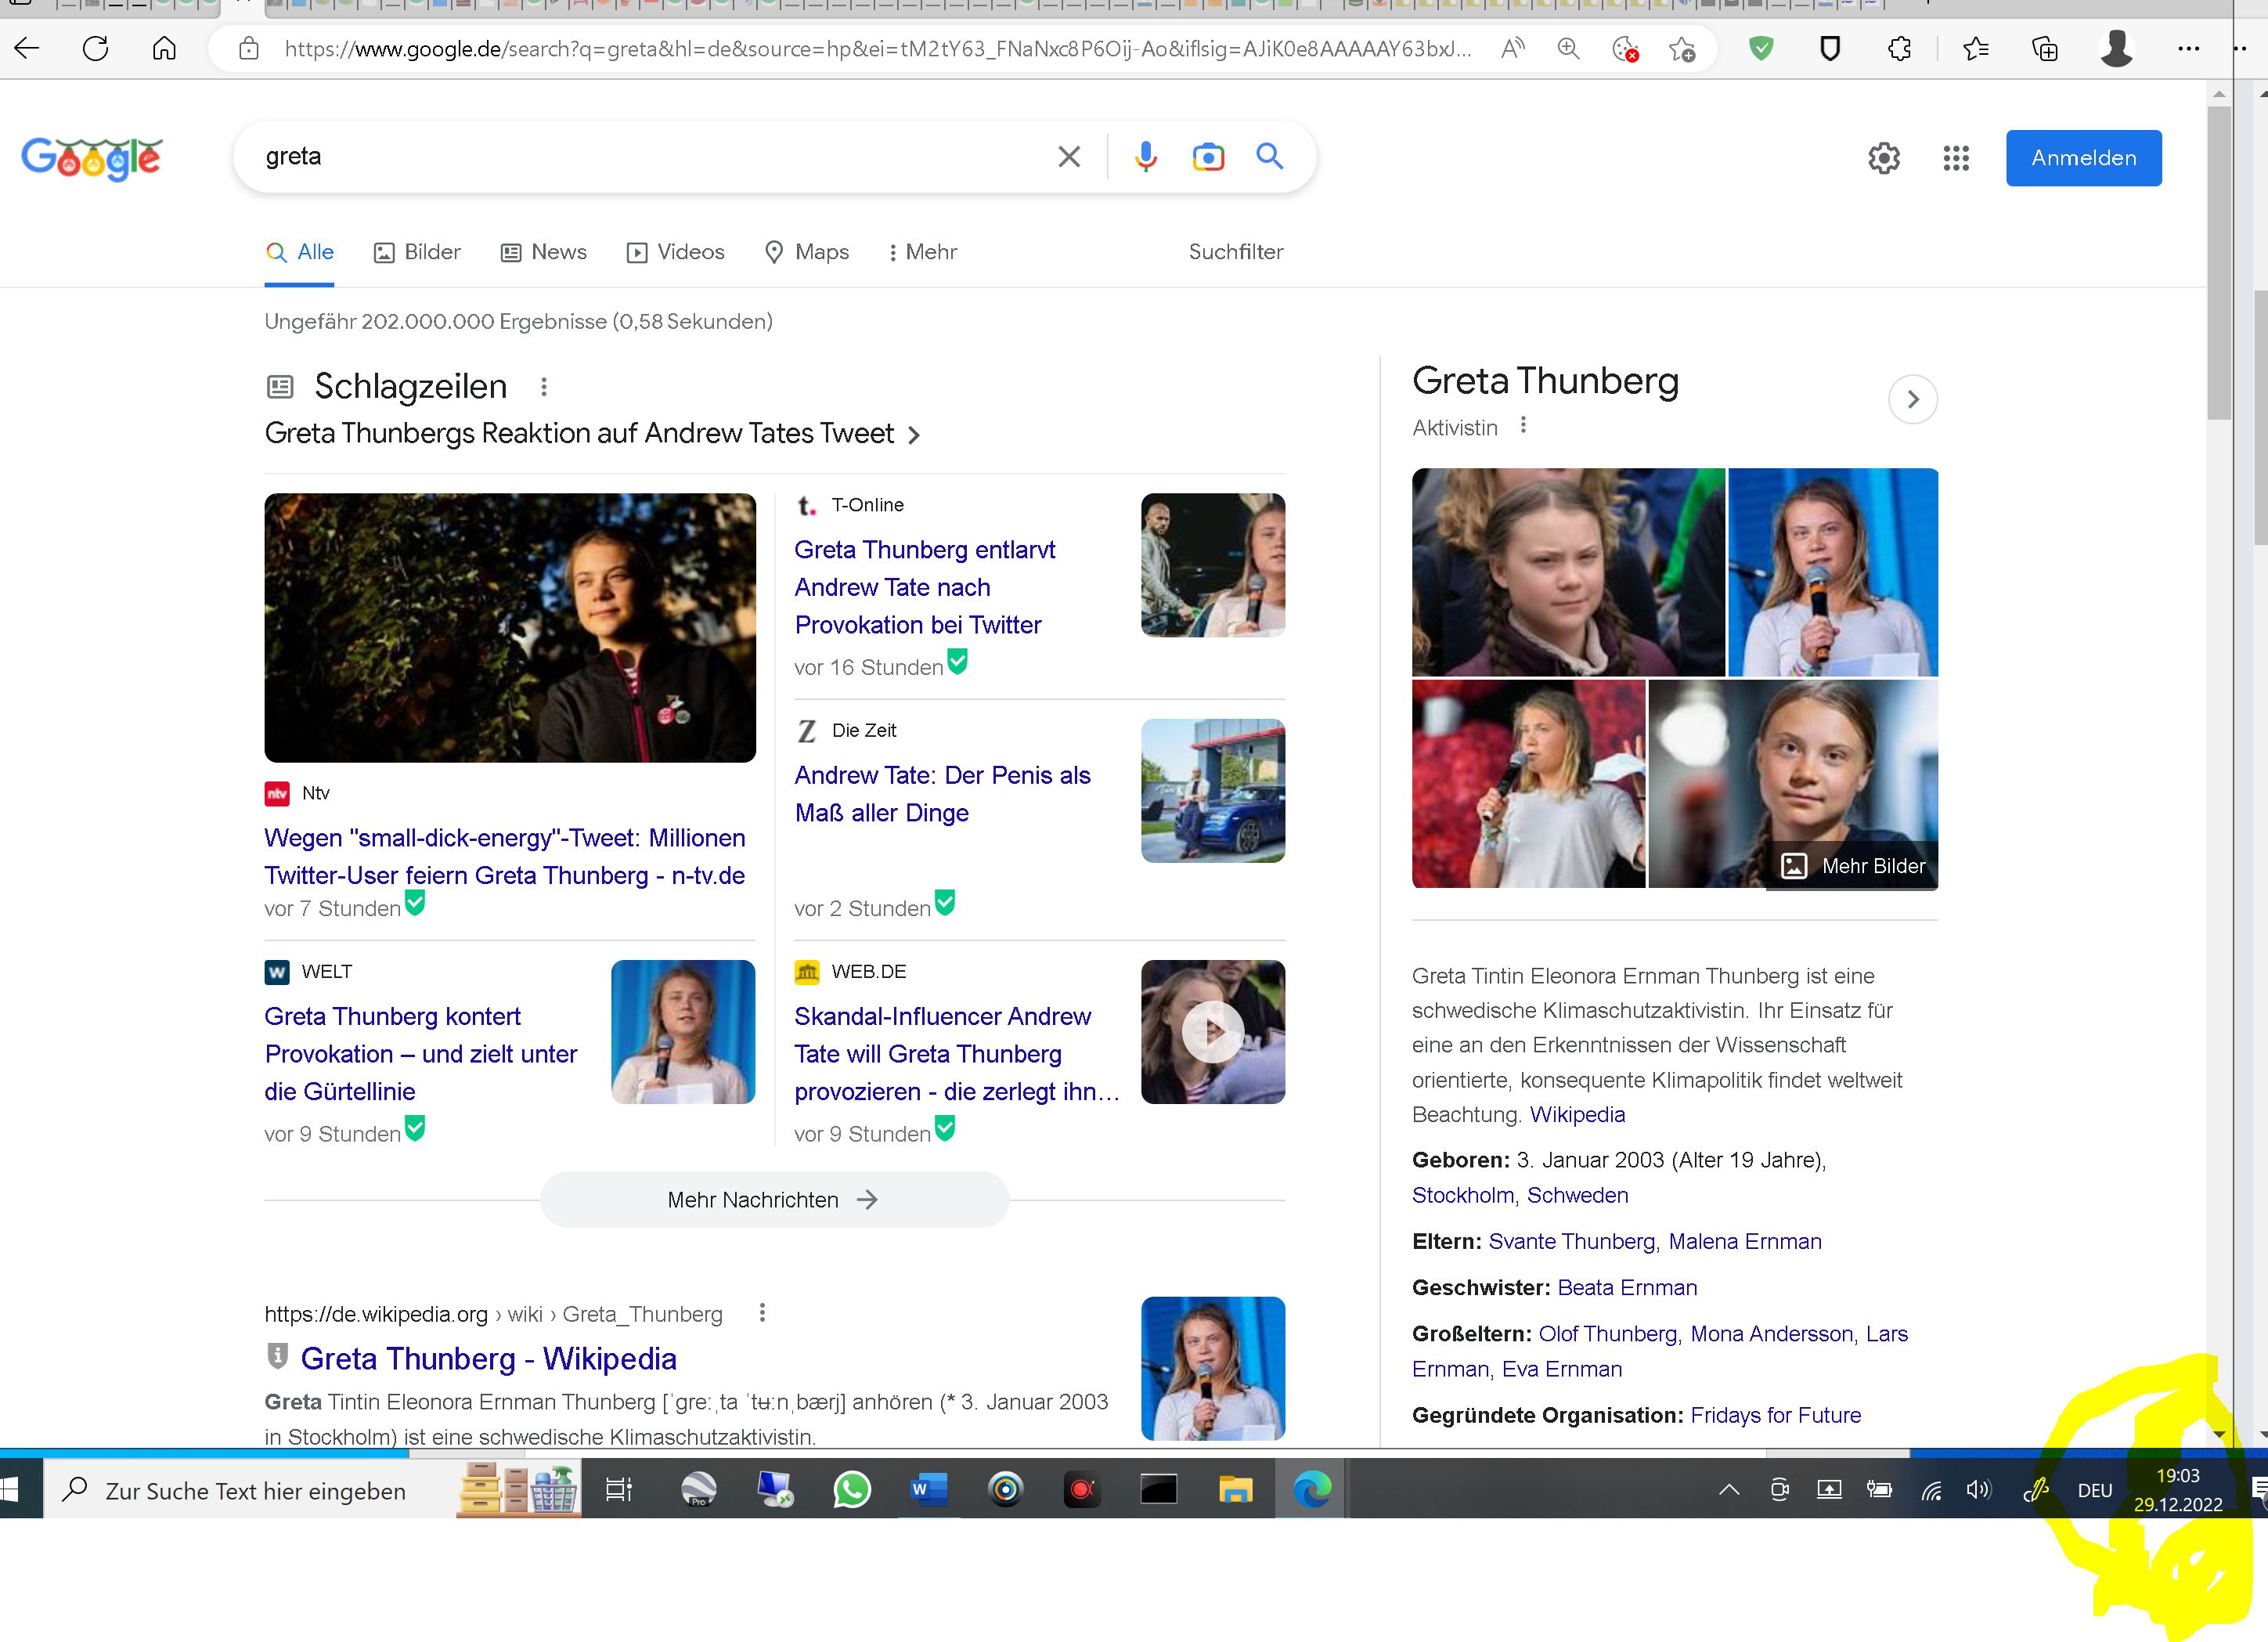
Task: Open the T-Online Greta Thunberg entlarvt article
Action: pos(924,587)
